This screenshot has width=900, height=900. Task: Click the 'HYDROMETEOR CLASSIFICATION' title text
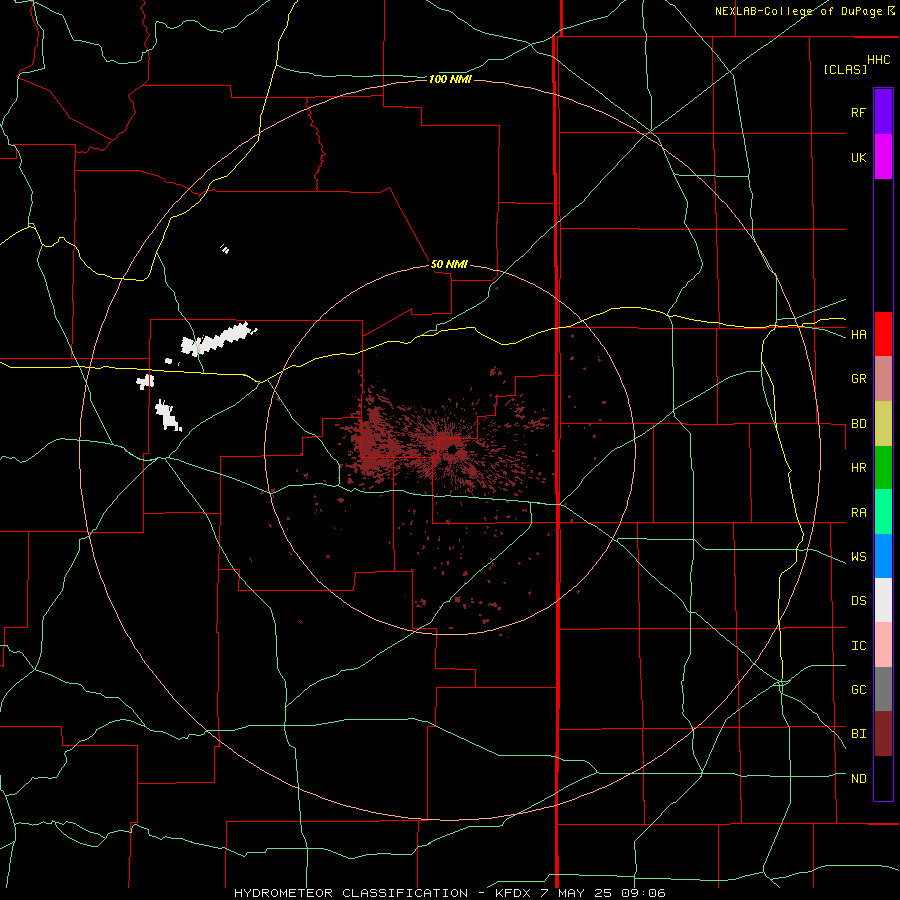(x=351, y=893)
